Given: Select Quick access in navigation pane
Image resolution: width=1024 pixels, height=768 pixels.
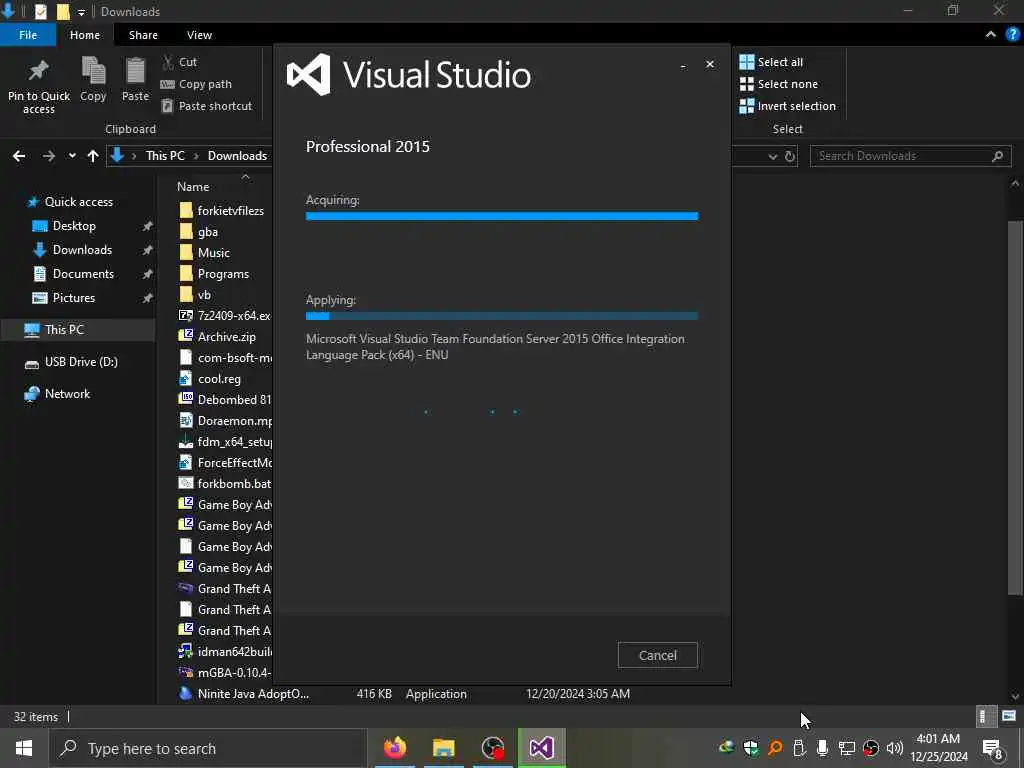Looking at the screenshot, I should [x=71, y=202].
